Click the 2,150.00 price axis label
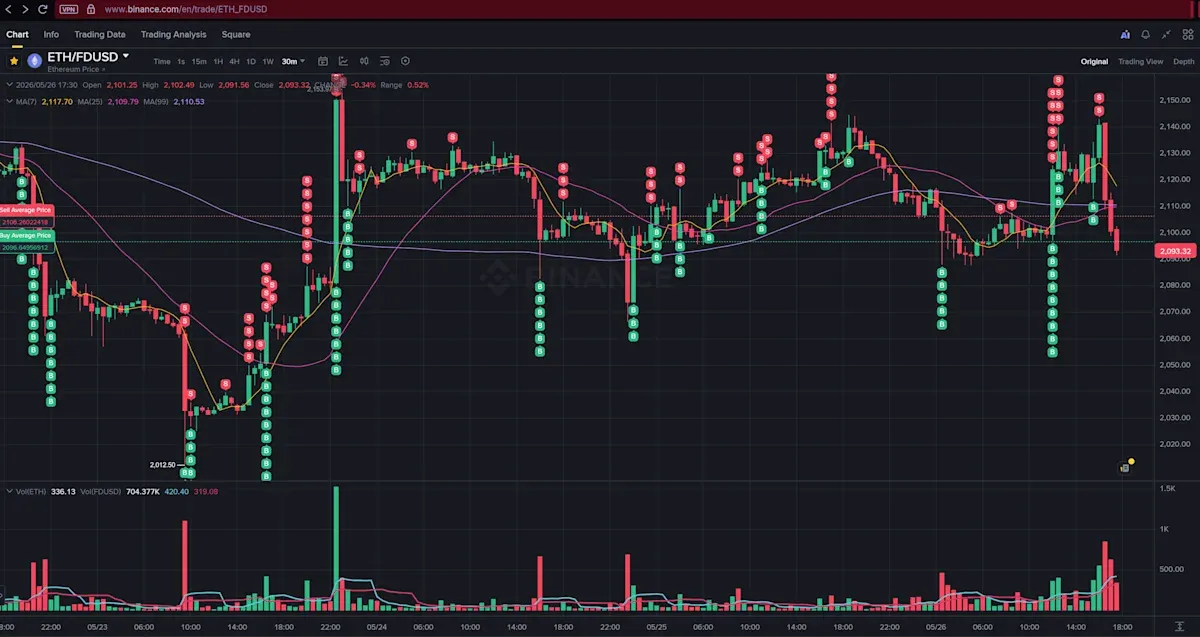The height and width of the screenshot is (637, 1200). coord(1174,100)
